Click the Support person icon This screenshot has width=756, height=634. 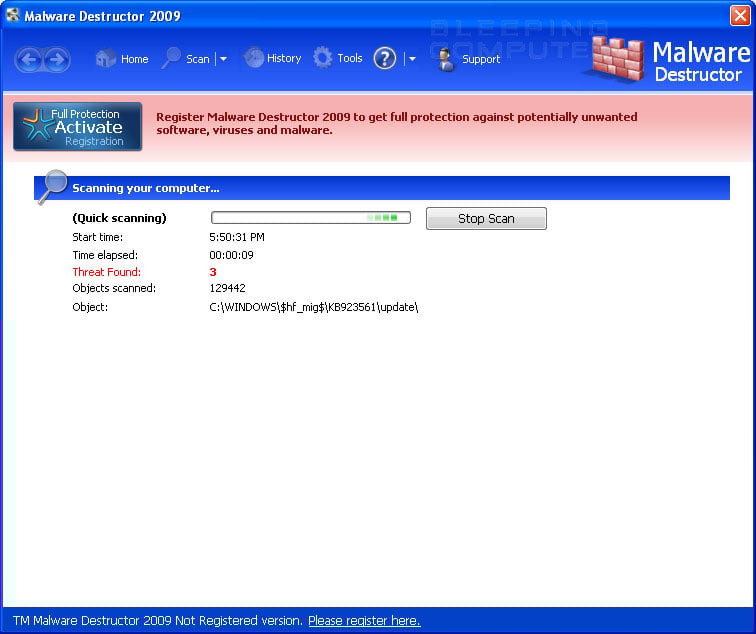pos(446,60)
